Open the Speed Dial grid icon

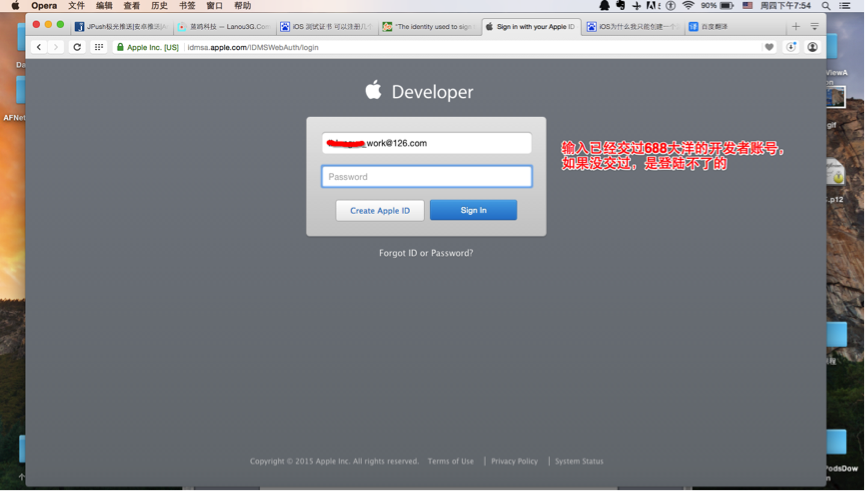[99, 47]
